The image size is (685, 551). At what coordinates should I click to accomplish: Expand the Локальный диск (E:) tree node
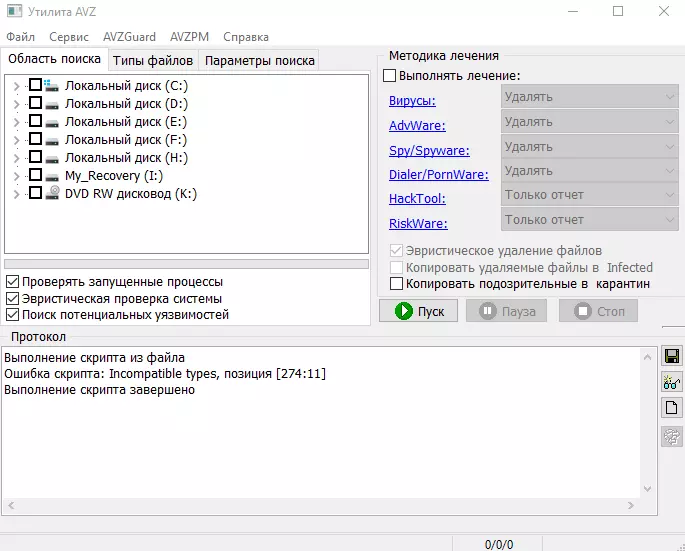[x=17, y=122]
